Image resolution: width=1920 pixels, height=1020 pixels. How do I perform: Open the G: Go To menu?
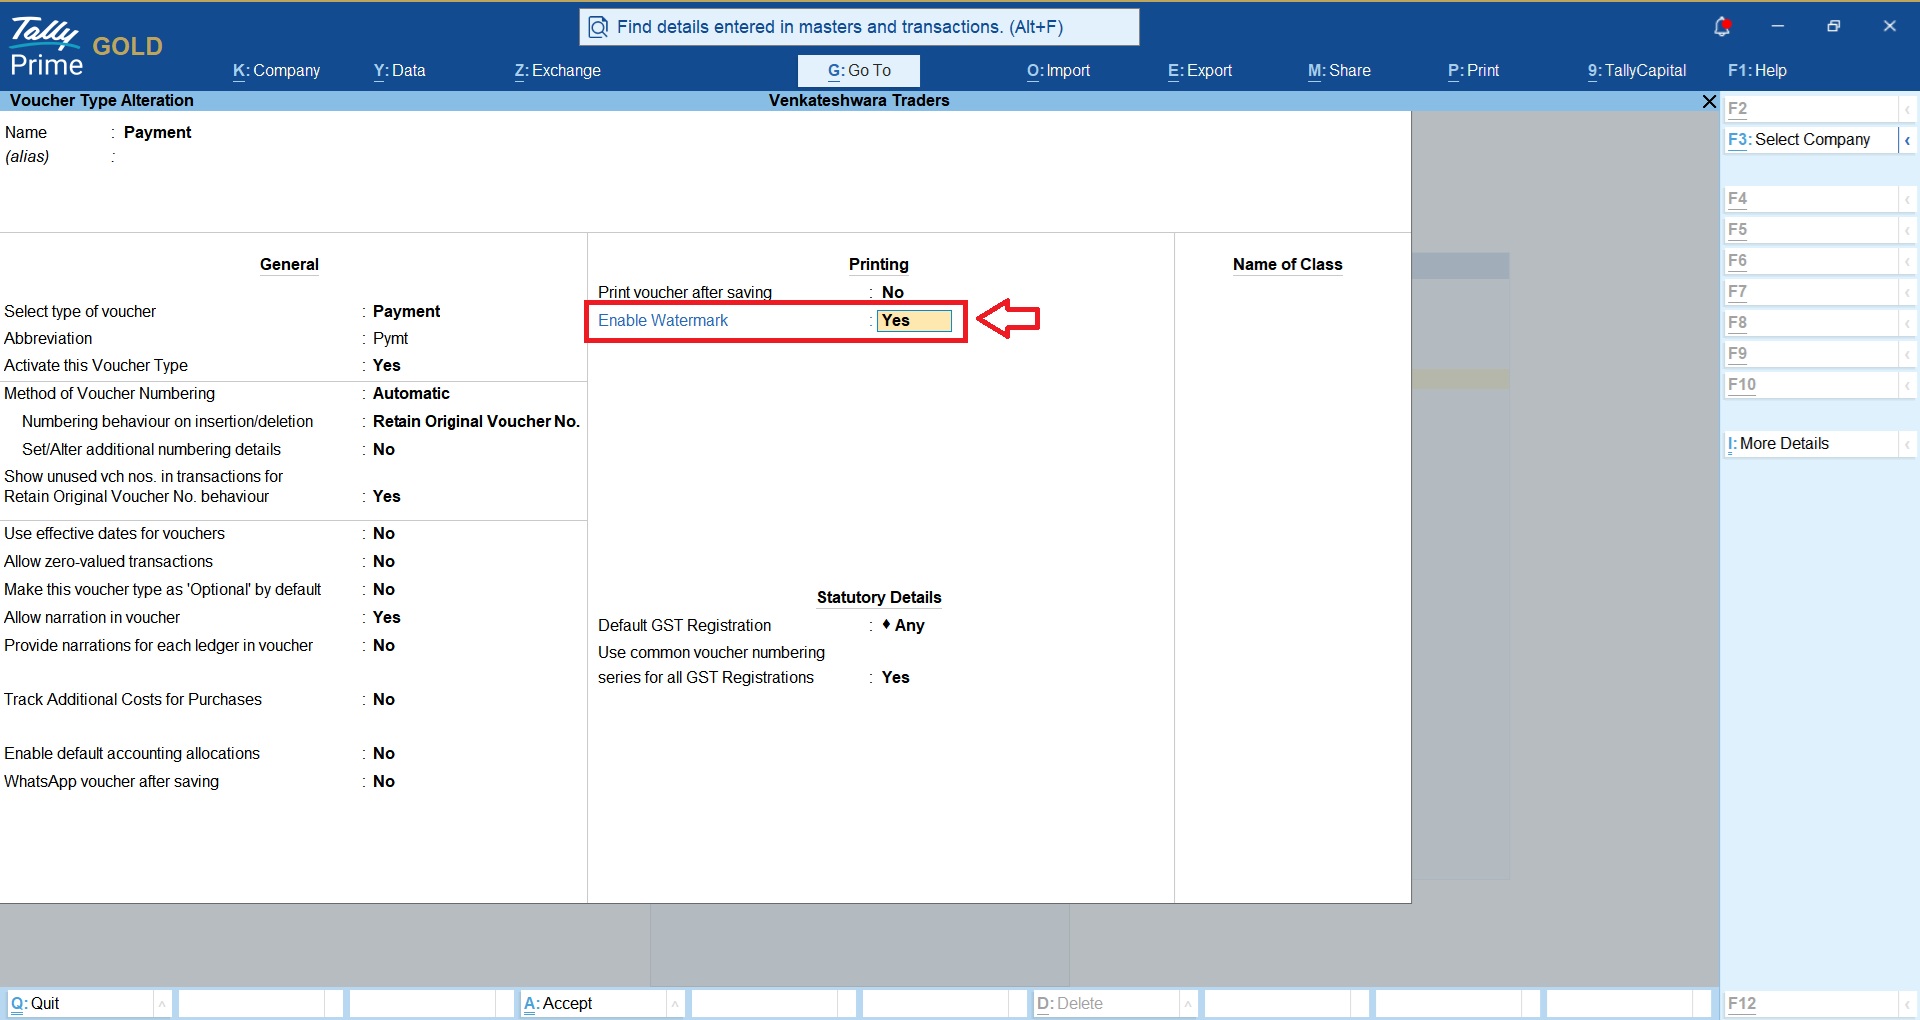coord(859,70)
